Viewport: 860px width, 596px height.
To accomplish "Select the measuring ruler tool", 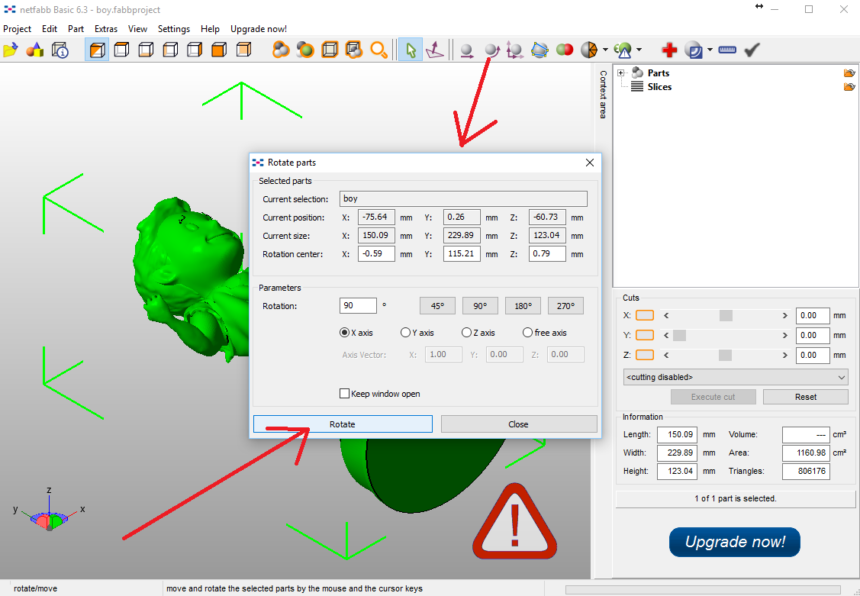I will (x=728, y=50).
